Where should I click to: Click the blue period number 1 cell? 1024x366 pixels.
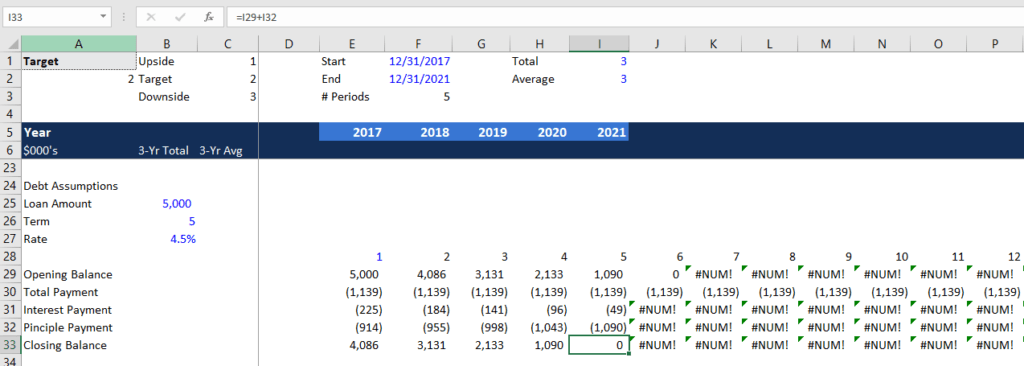pos(352,256)
